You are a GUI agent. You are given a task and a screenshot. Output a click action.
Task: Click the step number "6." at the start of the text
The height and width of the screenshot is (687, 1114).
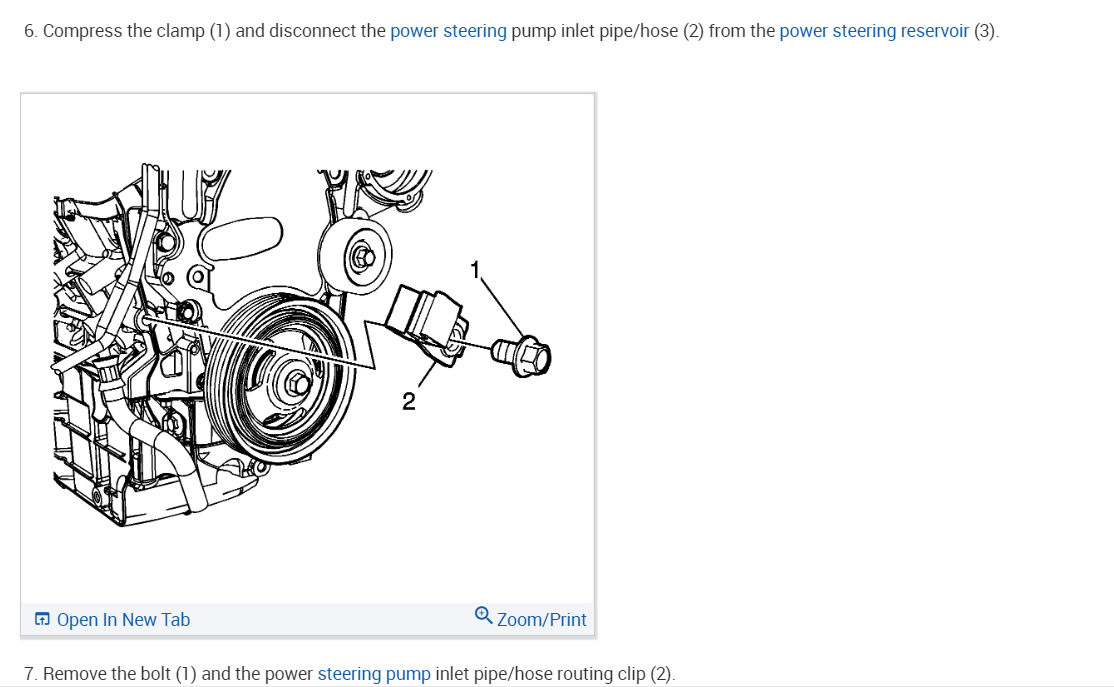(31, 31)
